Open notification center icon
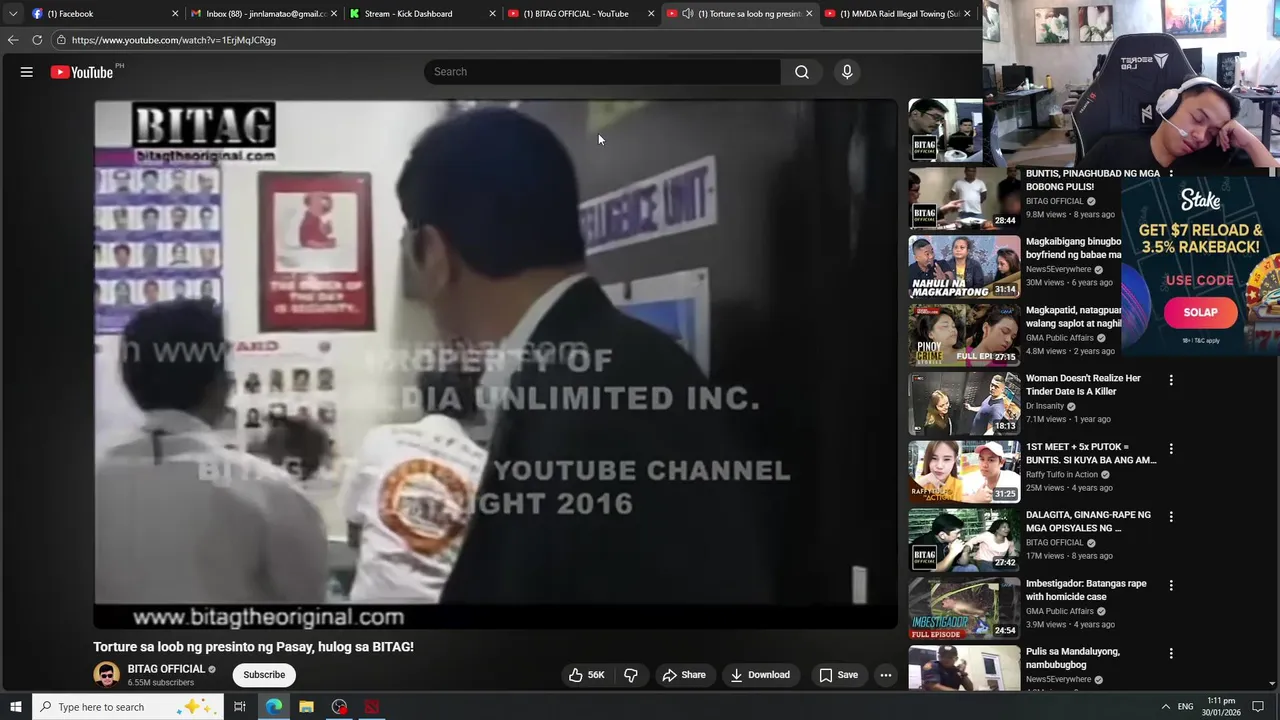This screenshot has width=1280, height=720. point(1258,707)
